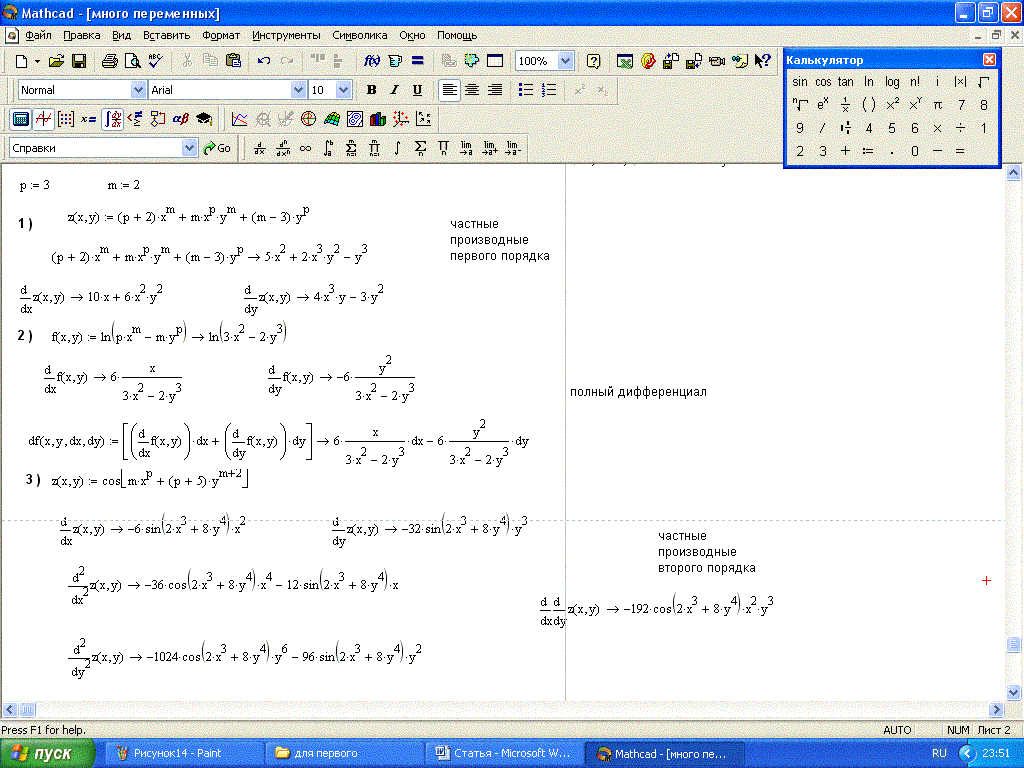Click the Insert Function f(x) icon
The width and height of the screenshot is (1024, 768).
pyautogui.click(x=371, y=61)
